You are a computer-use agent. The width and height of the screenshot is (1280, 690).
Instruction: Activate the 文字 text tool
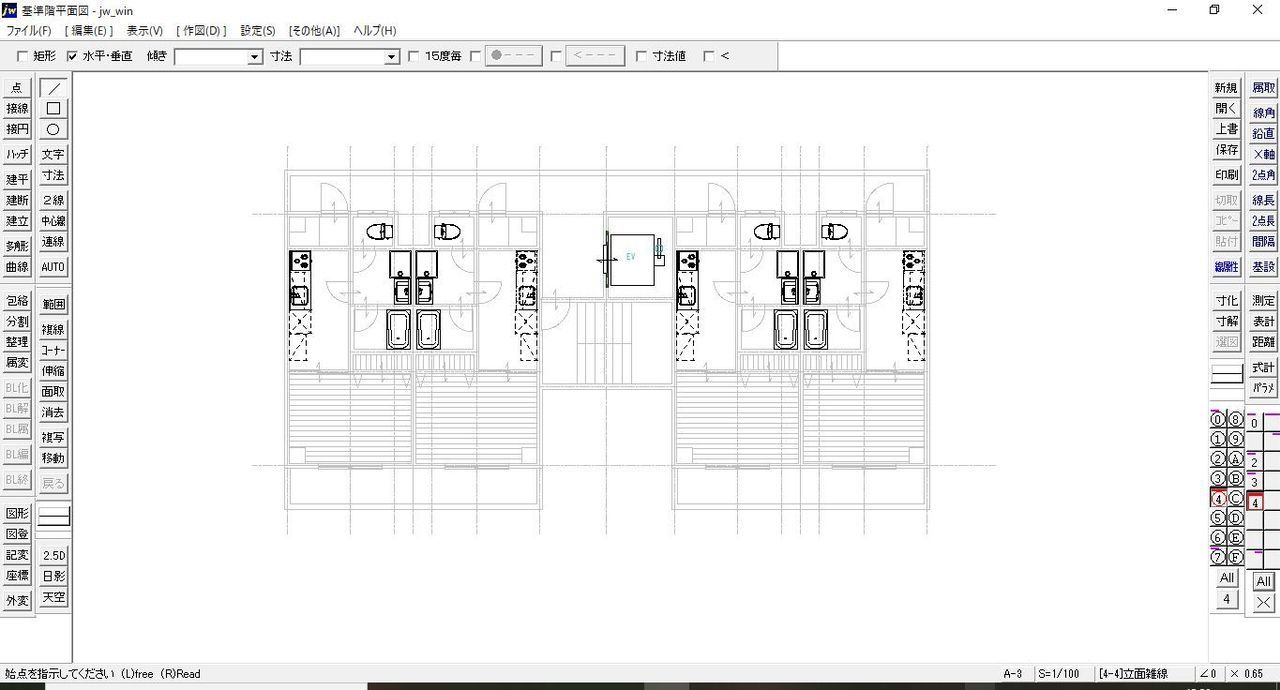click(x=53, y=154)
